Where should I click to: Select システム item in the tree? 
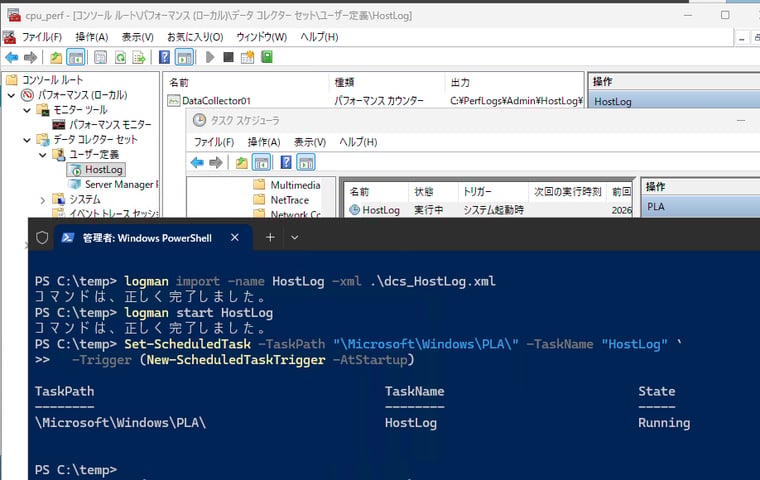(85, 200)
